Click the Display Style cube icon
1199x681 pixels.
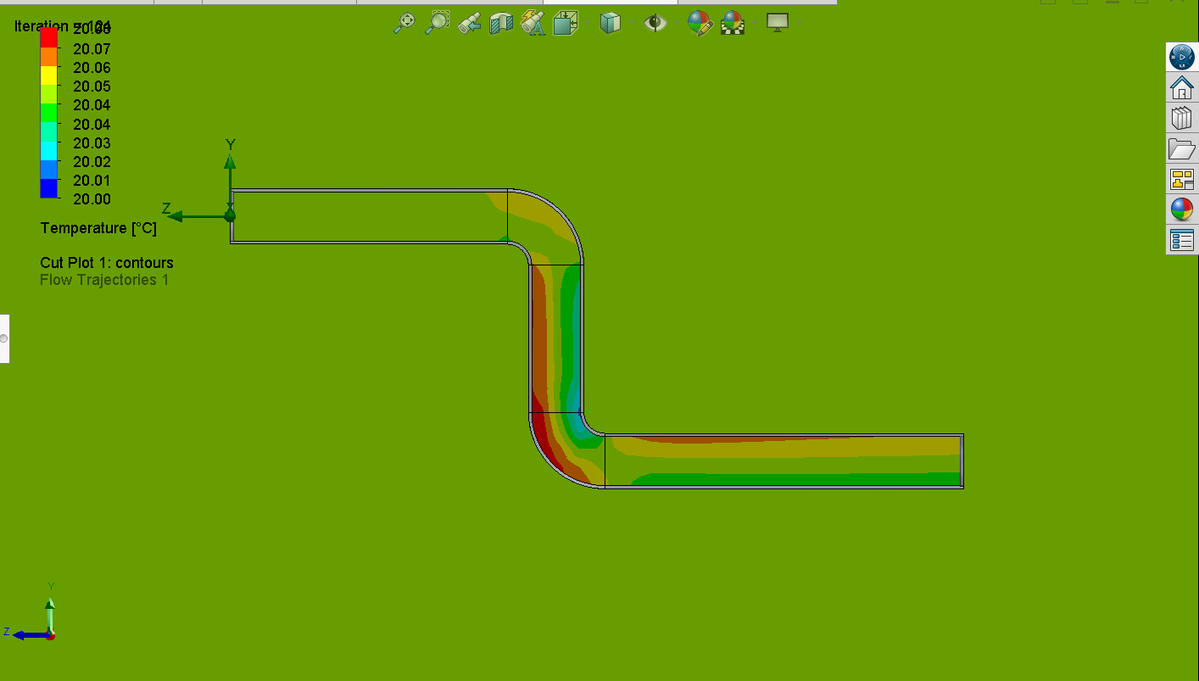pyautogui.click(x=611, y=23)
